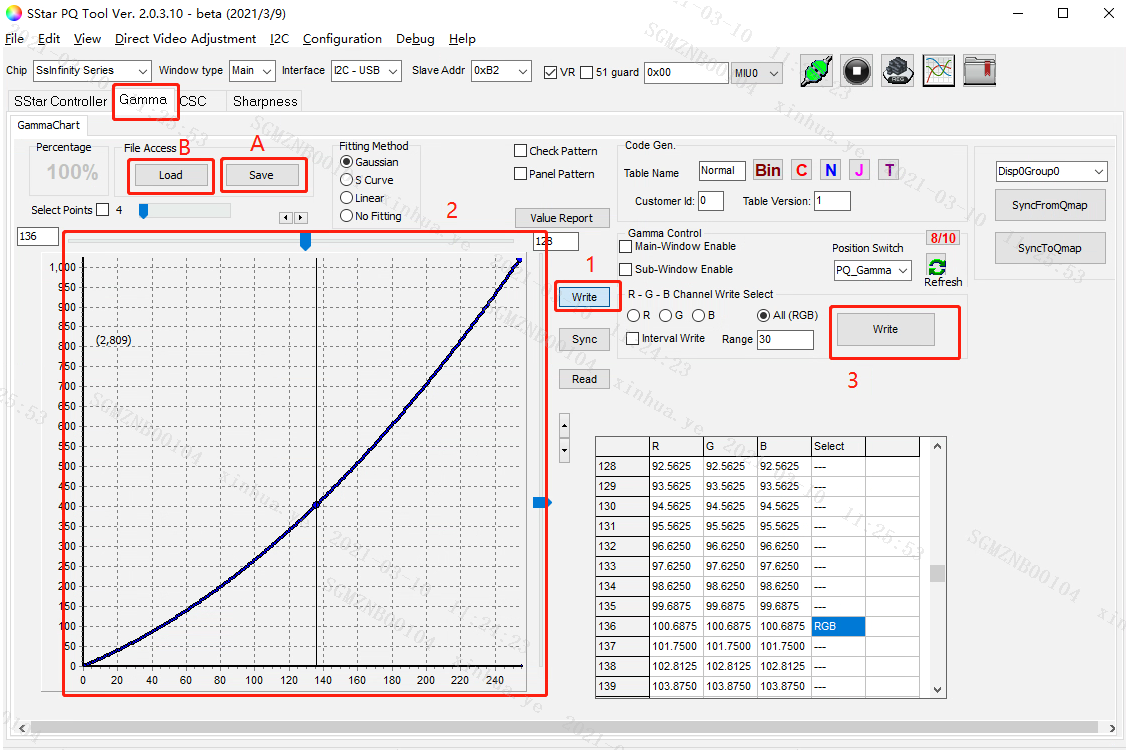Viewport: 1126px width, 750px height.
Task: Click the green Refresh icon
Action: coord(937,267)
